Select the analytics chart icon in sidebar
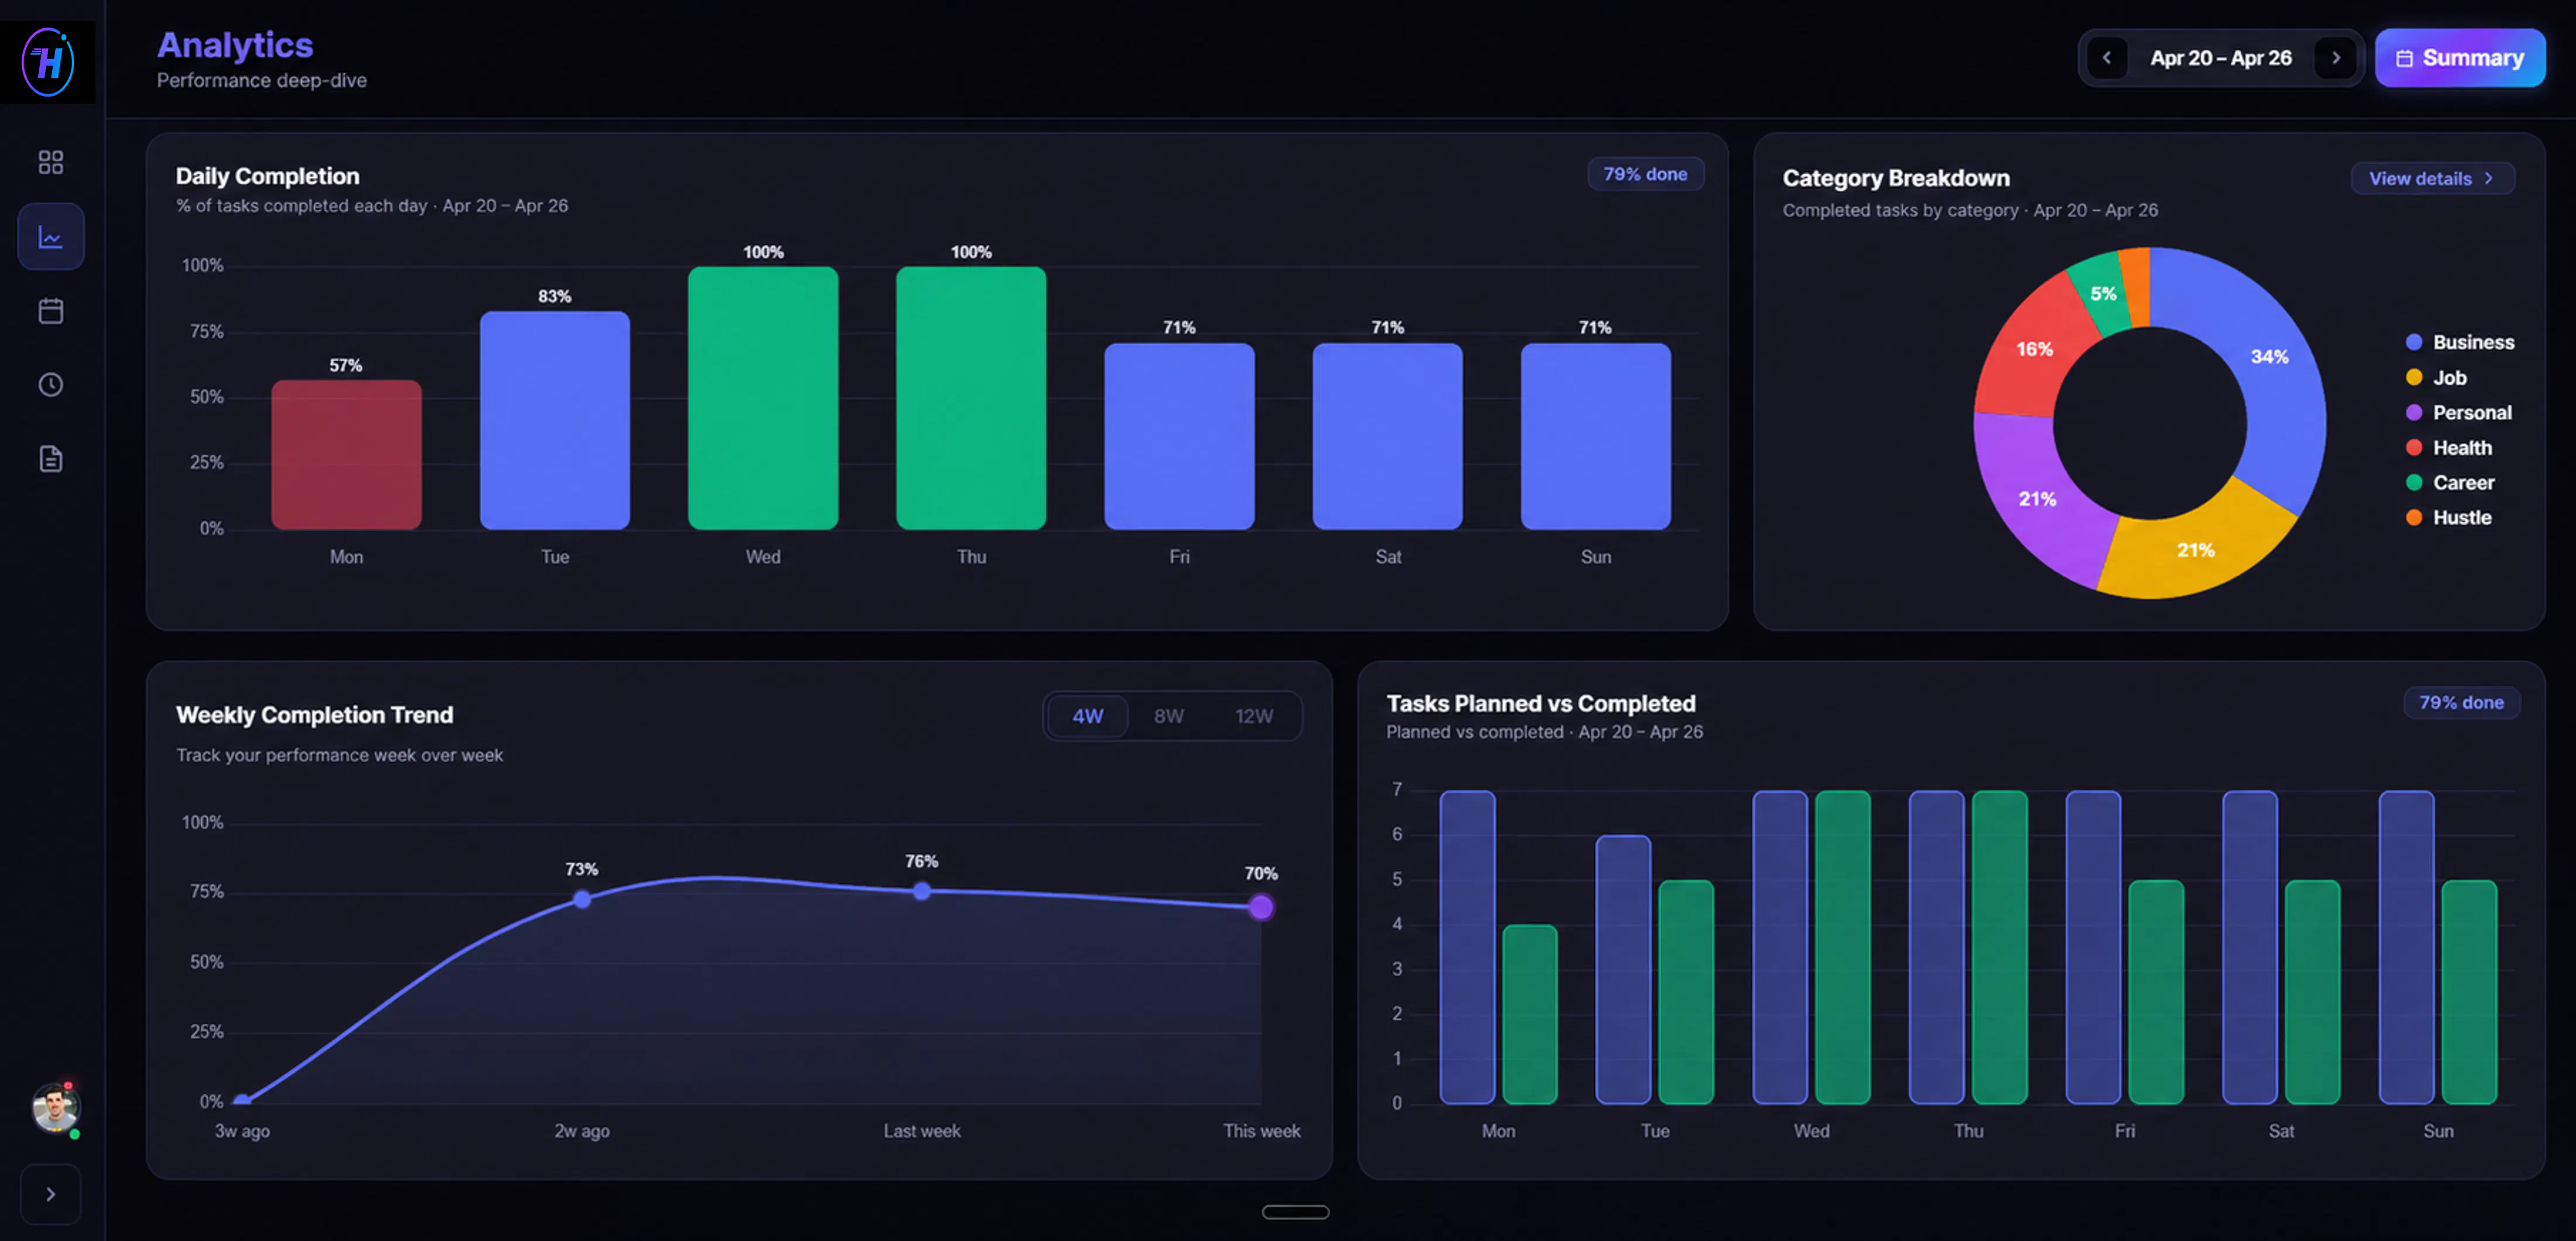Screen dimensions: 2576x1241 point(50,237)
